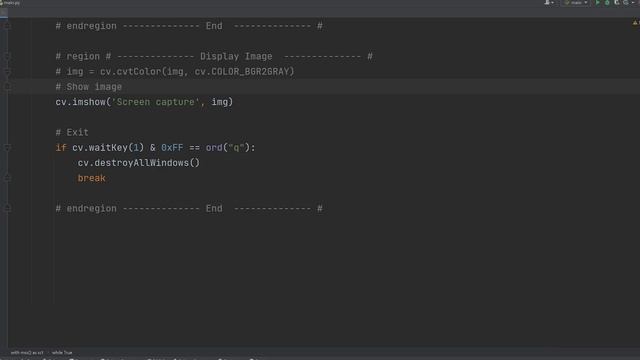
Task: Click on 'cv.destroyAllWindows()' call
Action: click(x=139, y=163)
